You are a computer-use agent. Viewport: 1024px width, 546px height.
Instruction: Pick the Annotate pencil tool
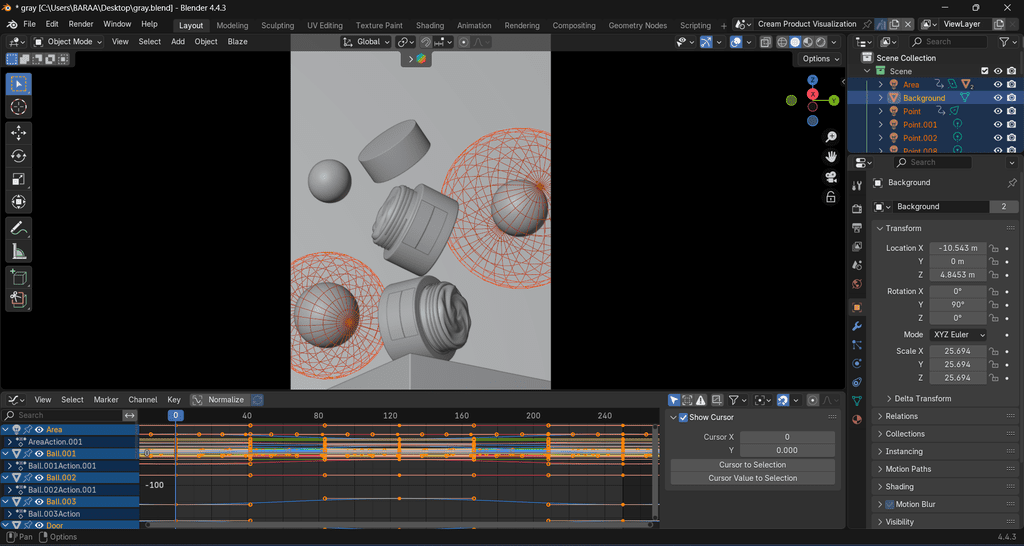pyautogui.click(x=19, y=228)
